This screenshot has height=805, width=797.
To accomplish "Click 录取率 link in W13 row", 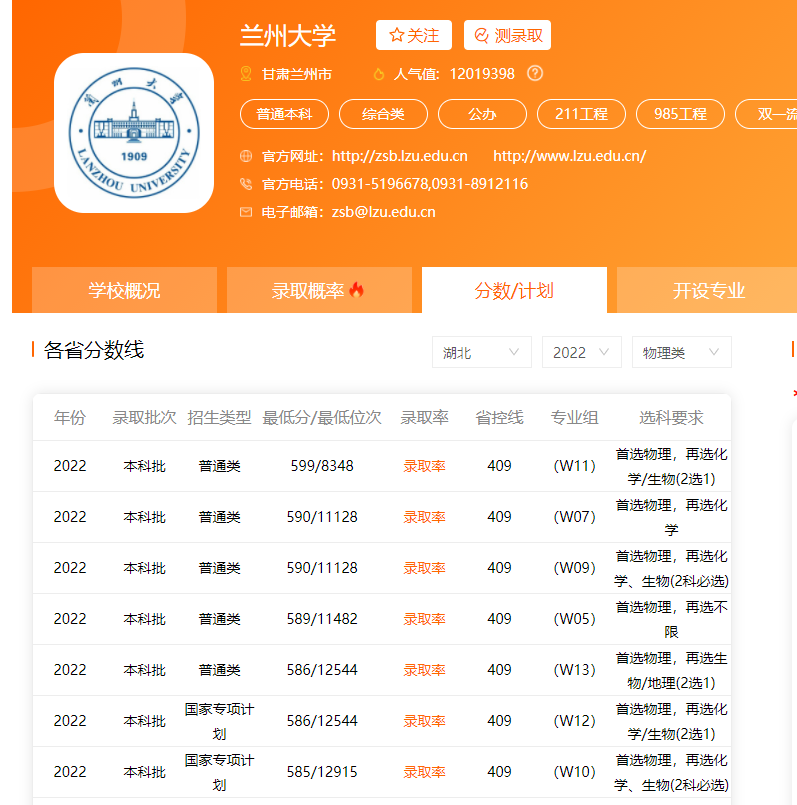I will pos(424,670).
